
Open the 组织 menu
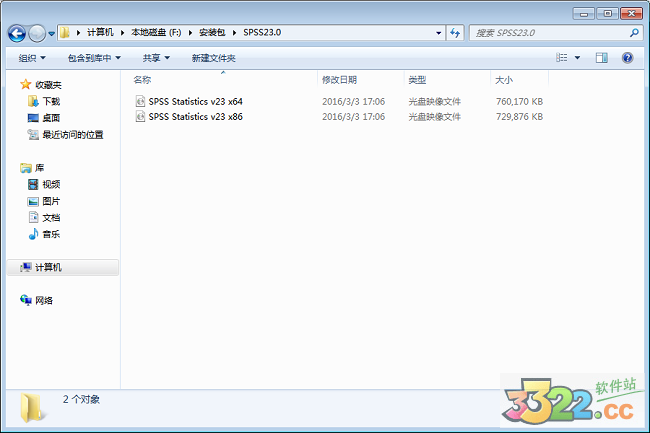tap(32, 58)
